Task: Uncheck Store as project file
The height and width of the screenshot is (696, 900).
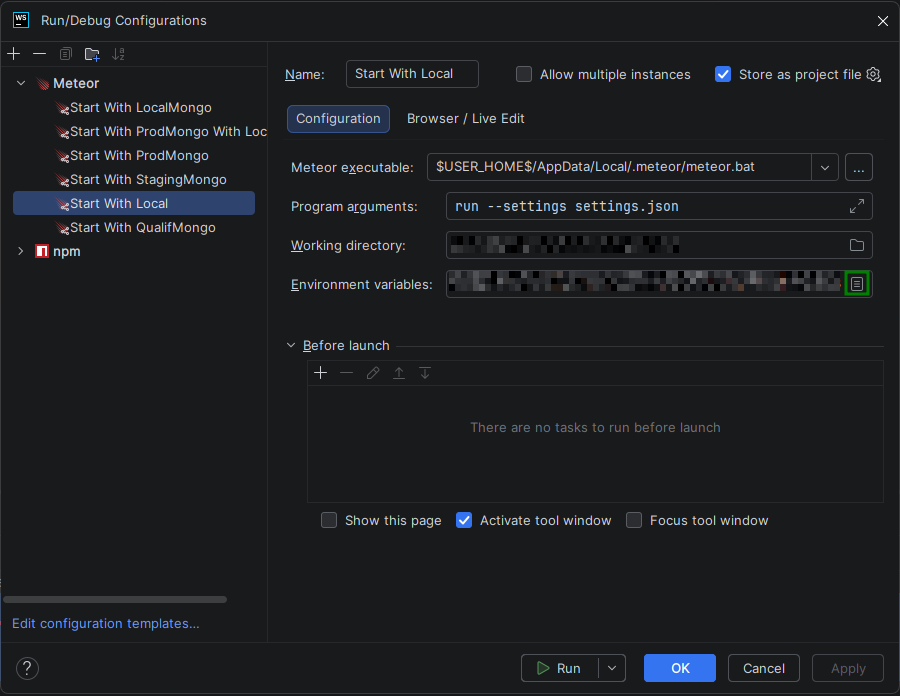Action: 723,74
